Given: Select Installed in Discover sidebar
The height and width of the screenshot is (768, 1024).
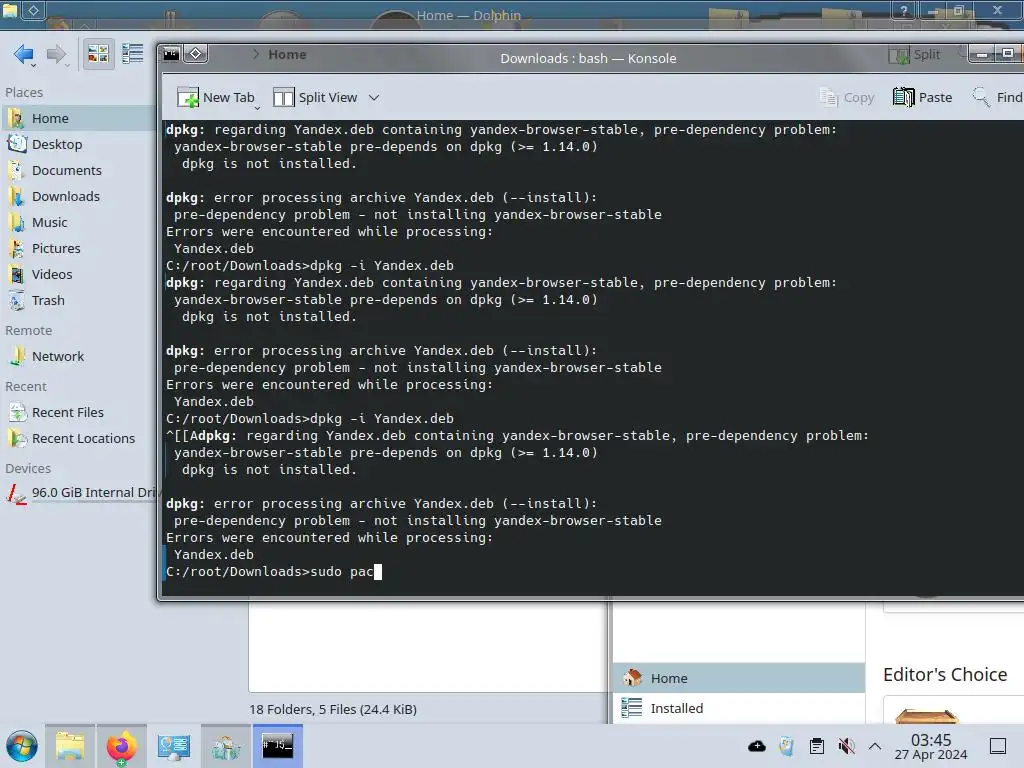Looking at the screenshot, I should click(x=739, y=708).
